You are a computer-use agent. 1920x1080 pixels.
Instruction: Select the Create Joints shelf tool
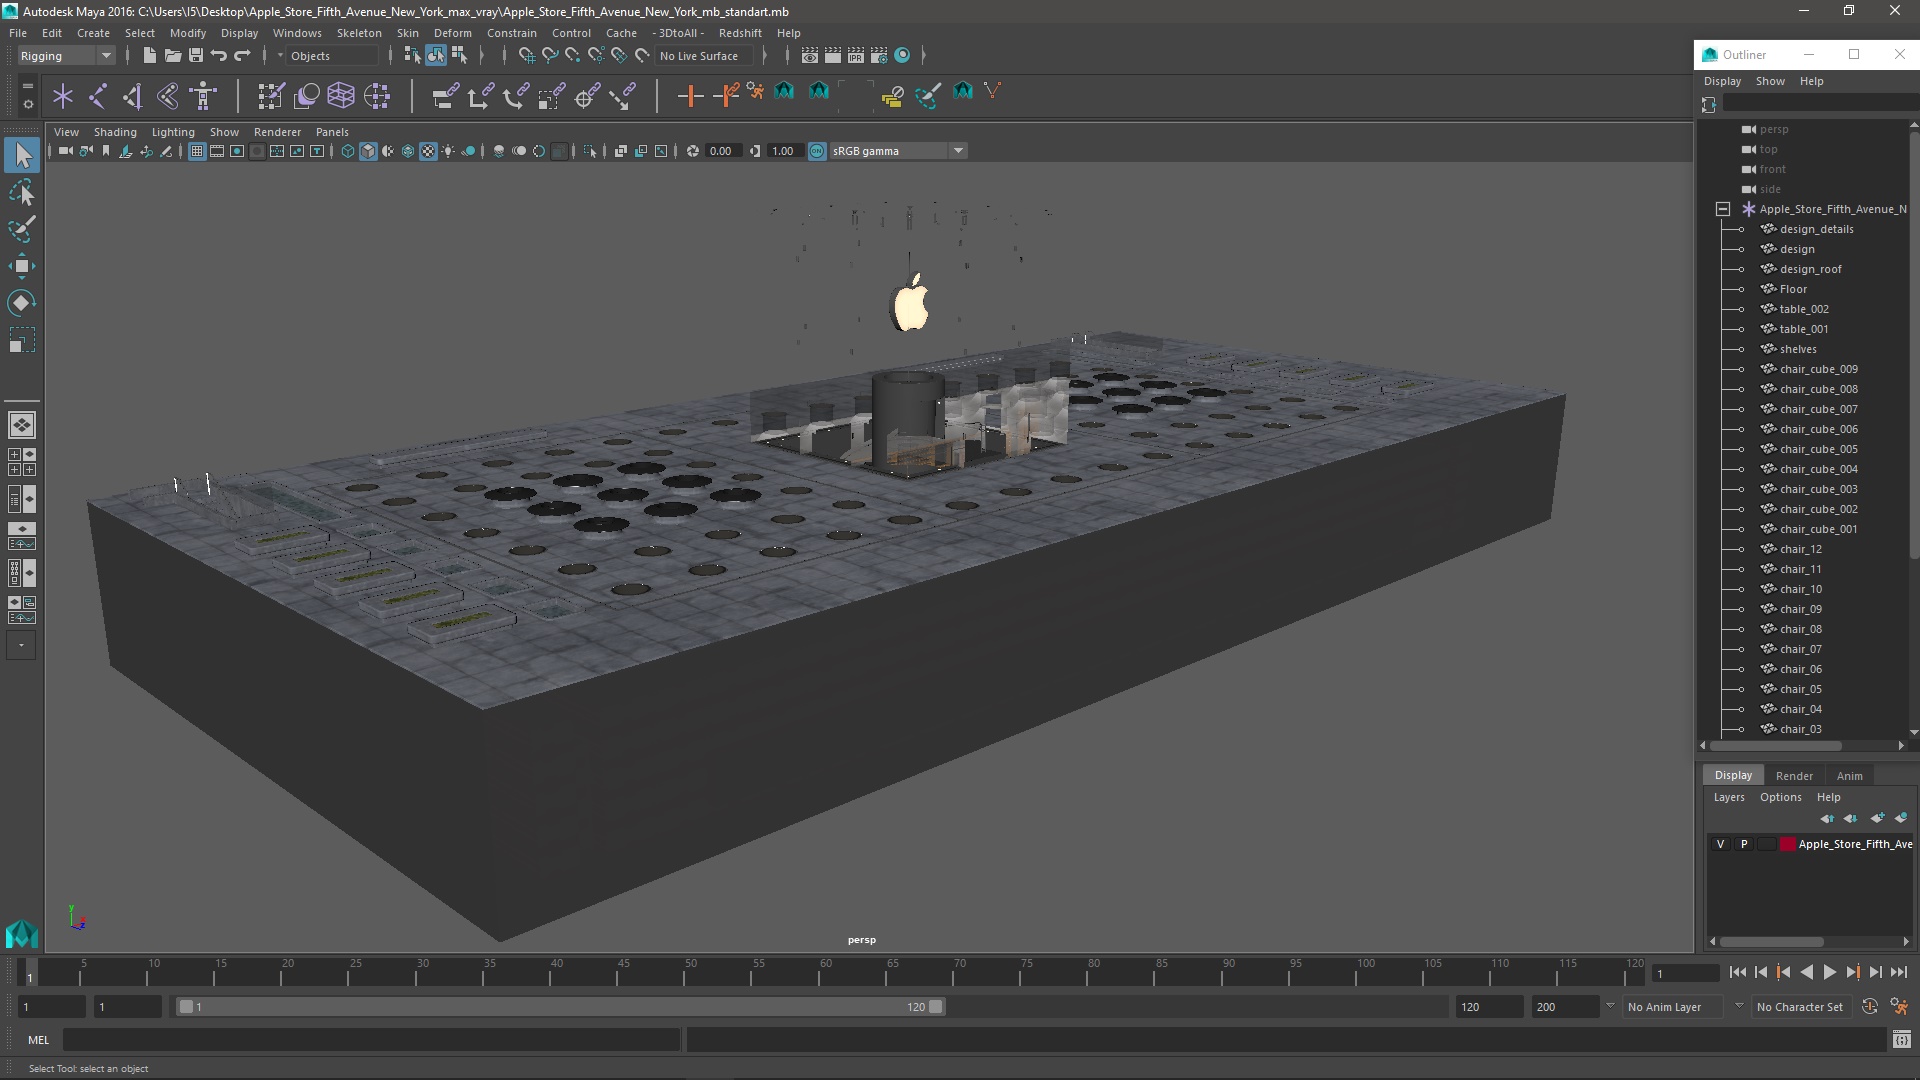98,96
